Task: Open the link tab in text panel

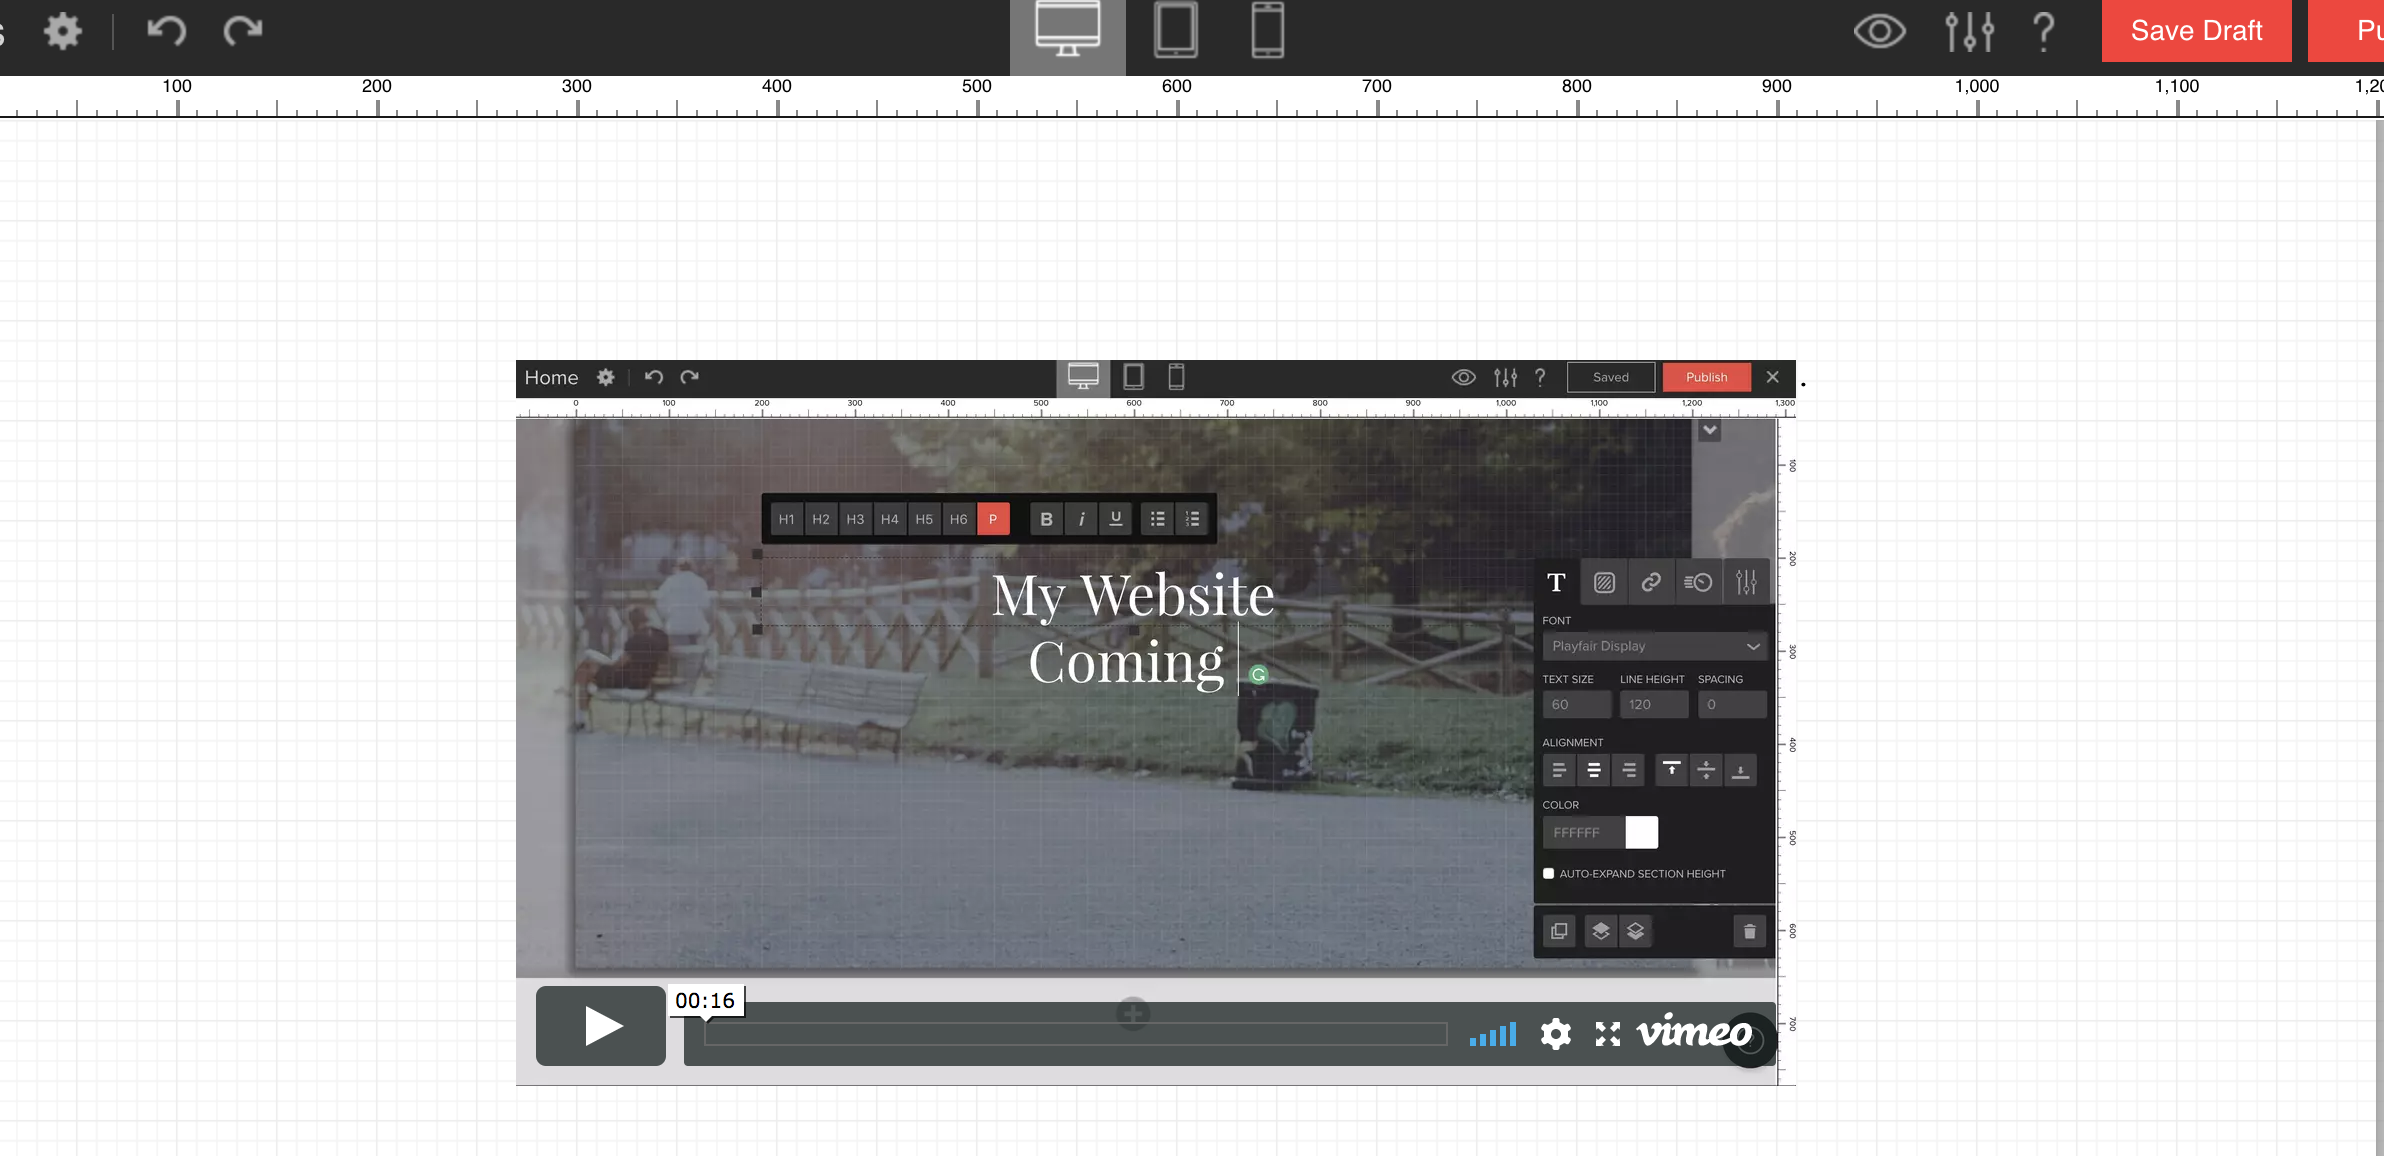Action: [1651, 582]
